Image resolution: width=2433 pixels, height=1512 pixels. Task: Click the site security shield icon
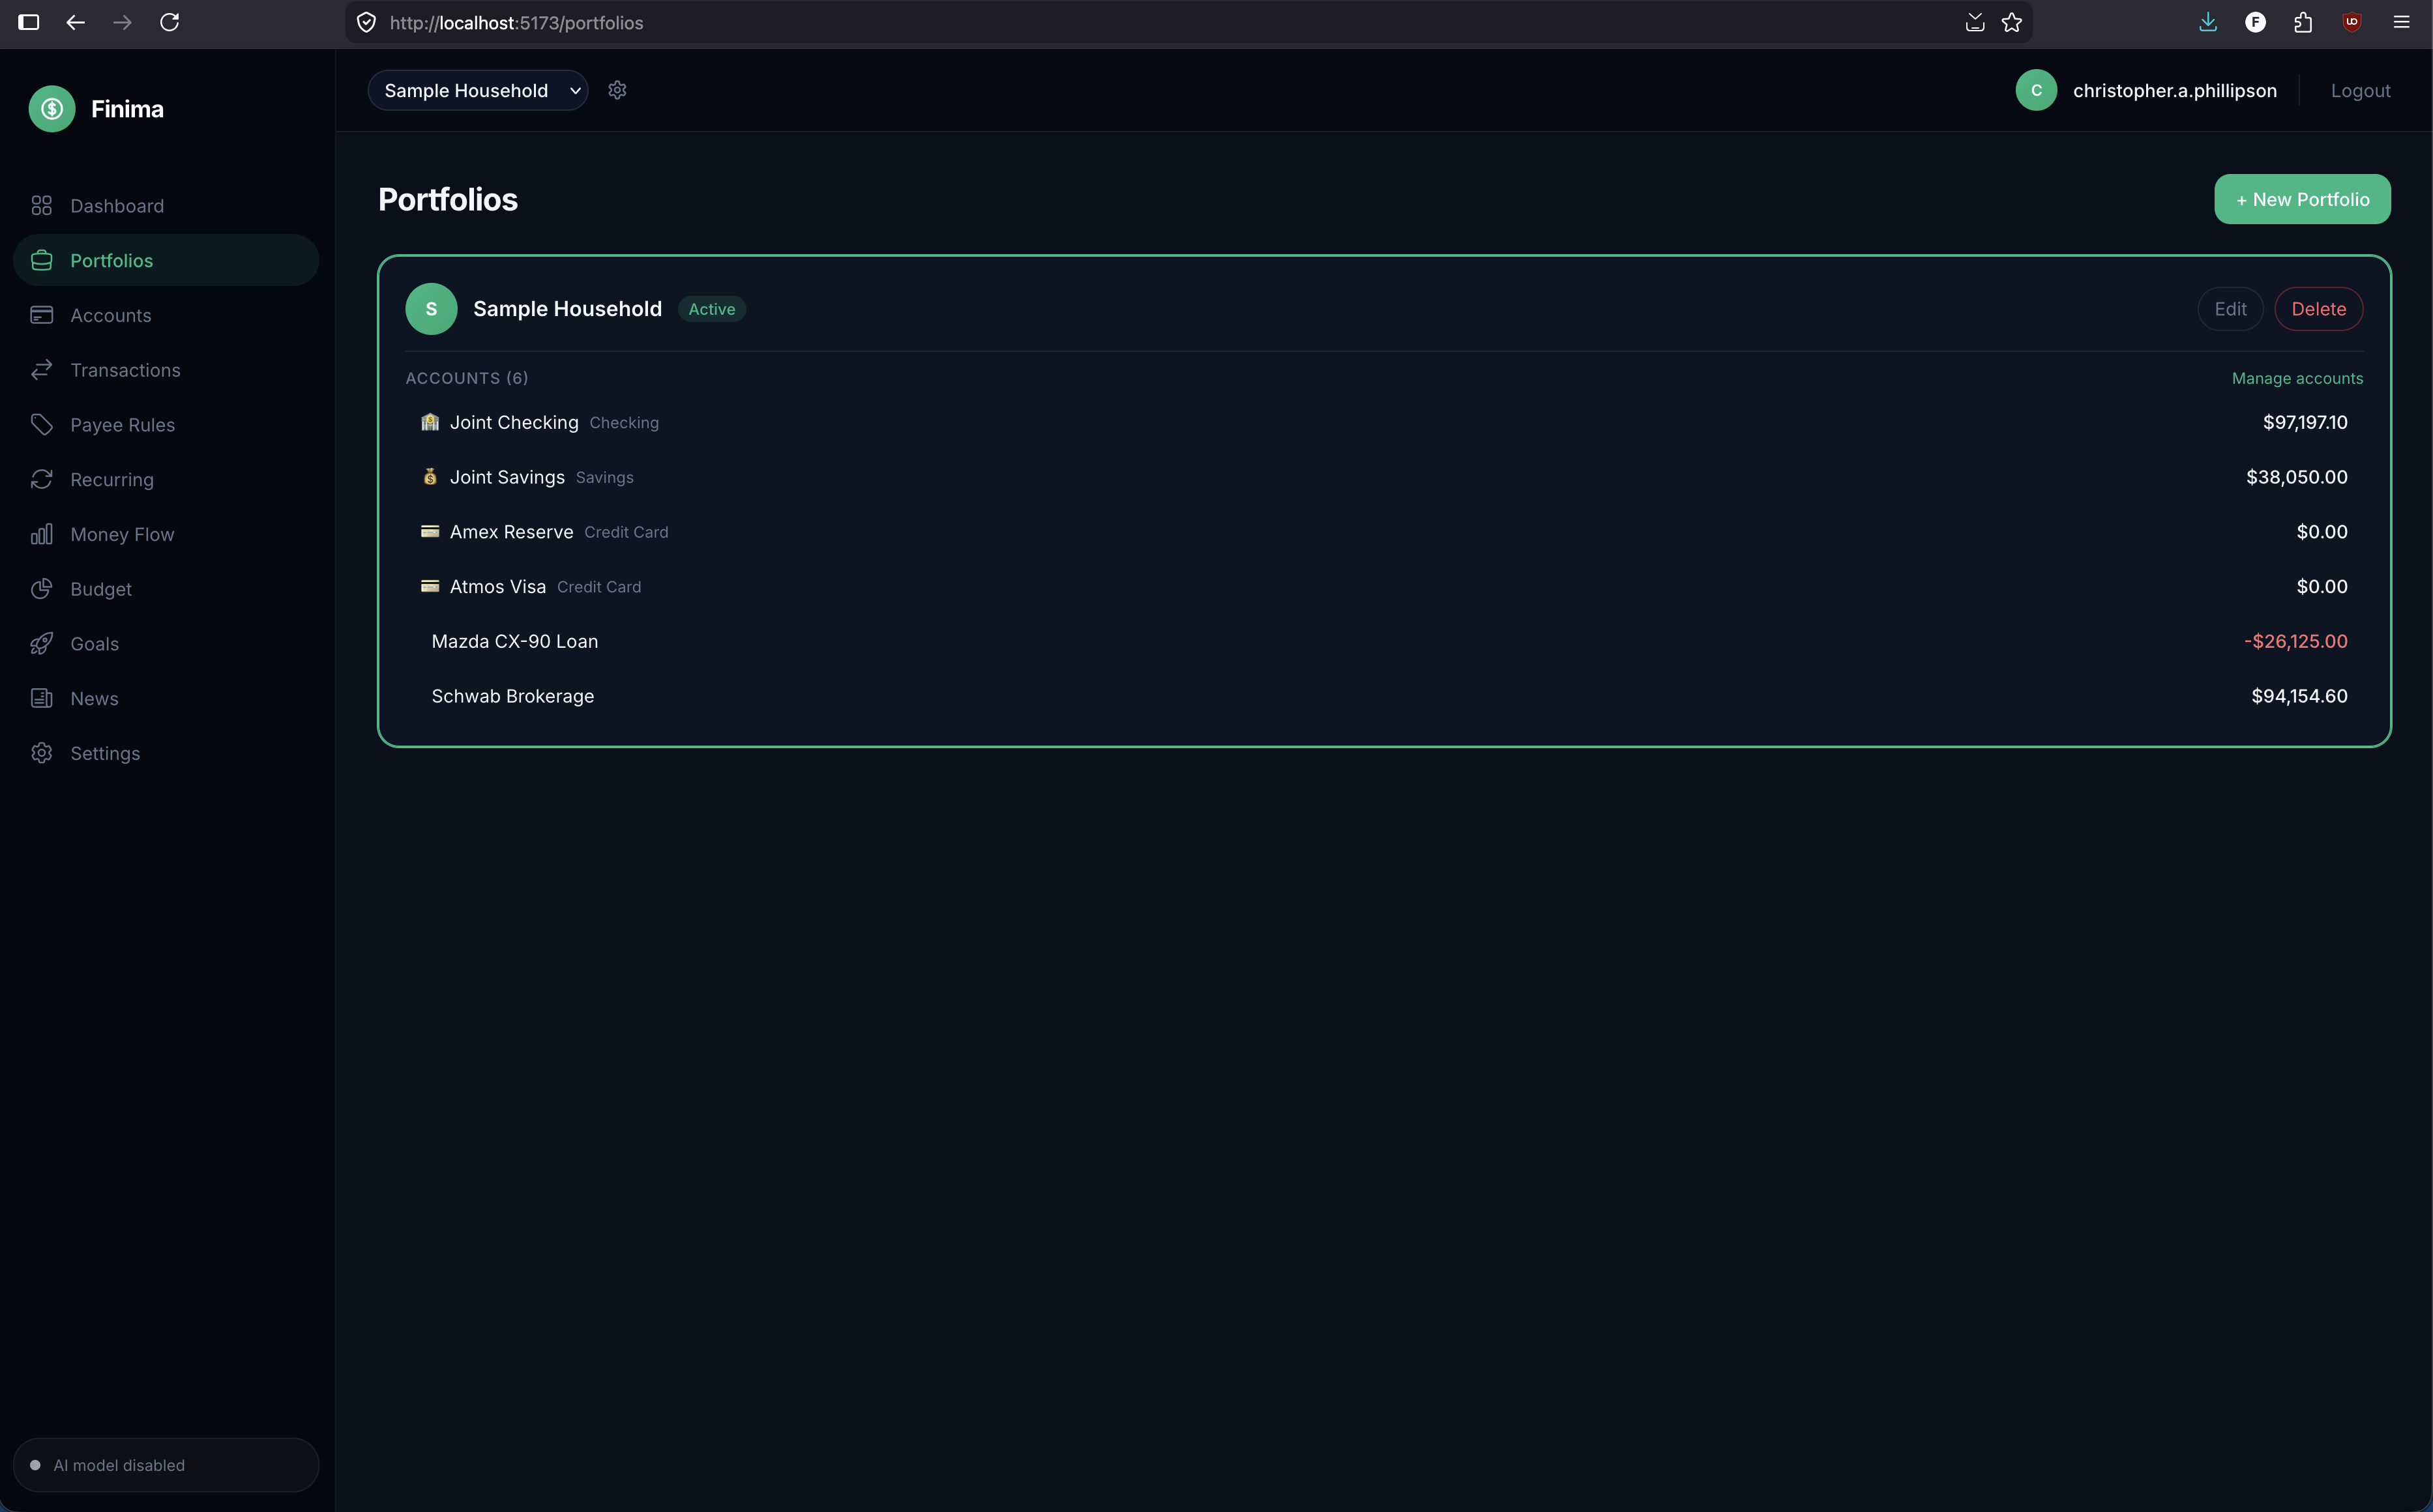[366, 22]
